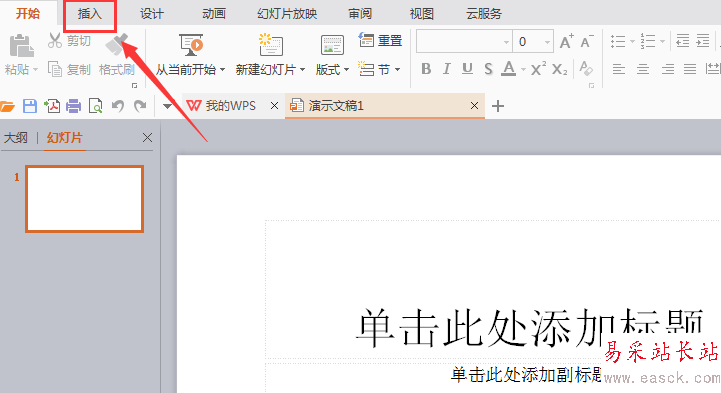721x393 pixels.
Task: Click the Cut scissors icon
Action: coord(55,40)
